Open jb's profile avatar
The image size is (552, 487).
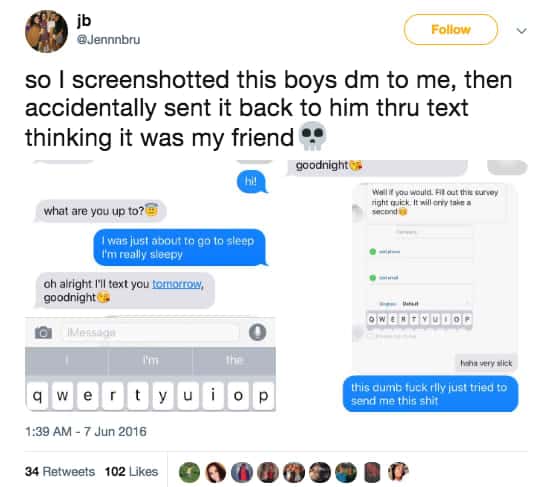point(46,31)
